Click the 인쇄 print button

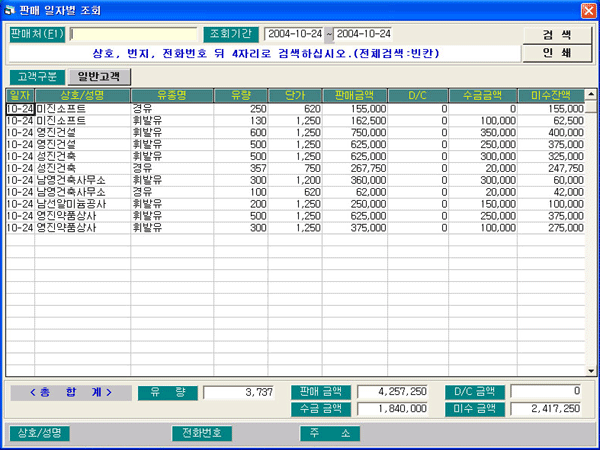coord(557,53)
